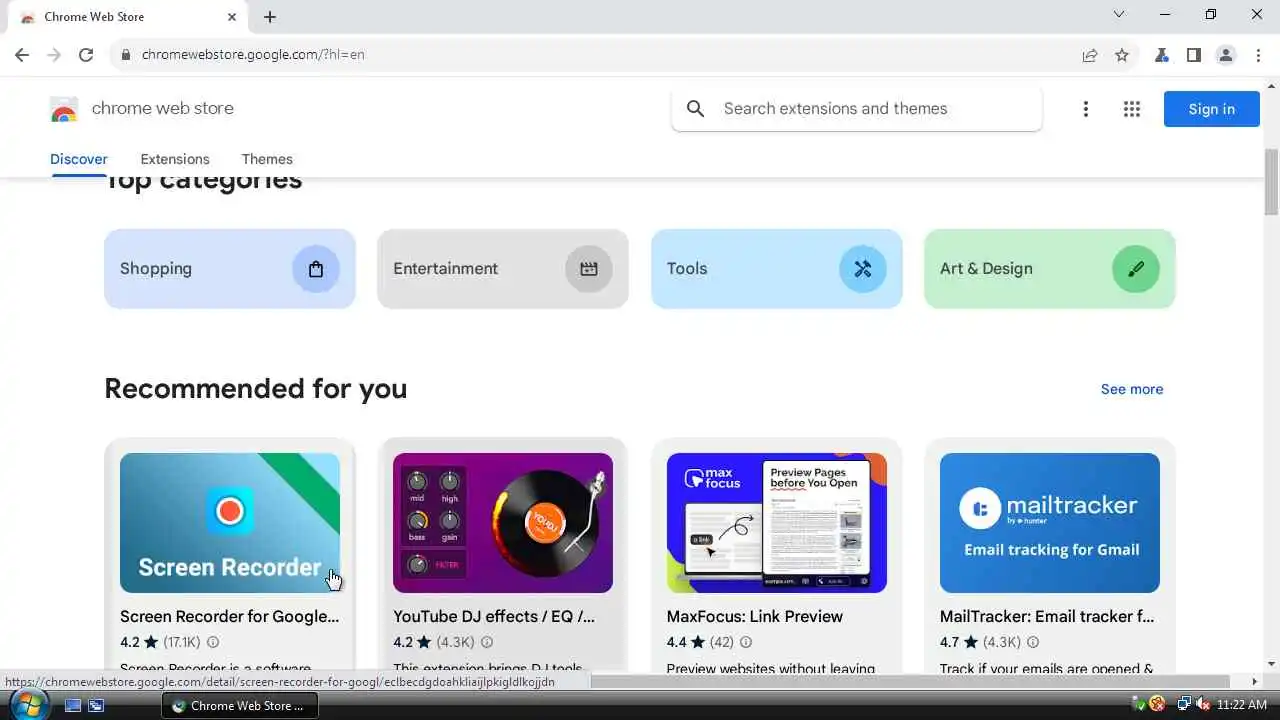Open Screen Recorder for Google extension title

tap(230, 616)
